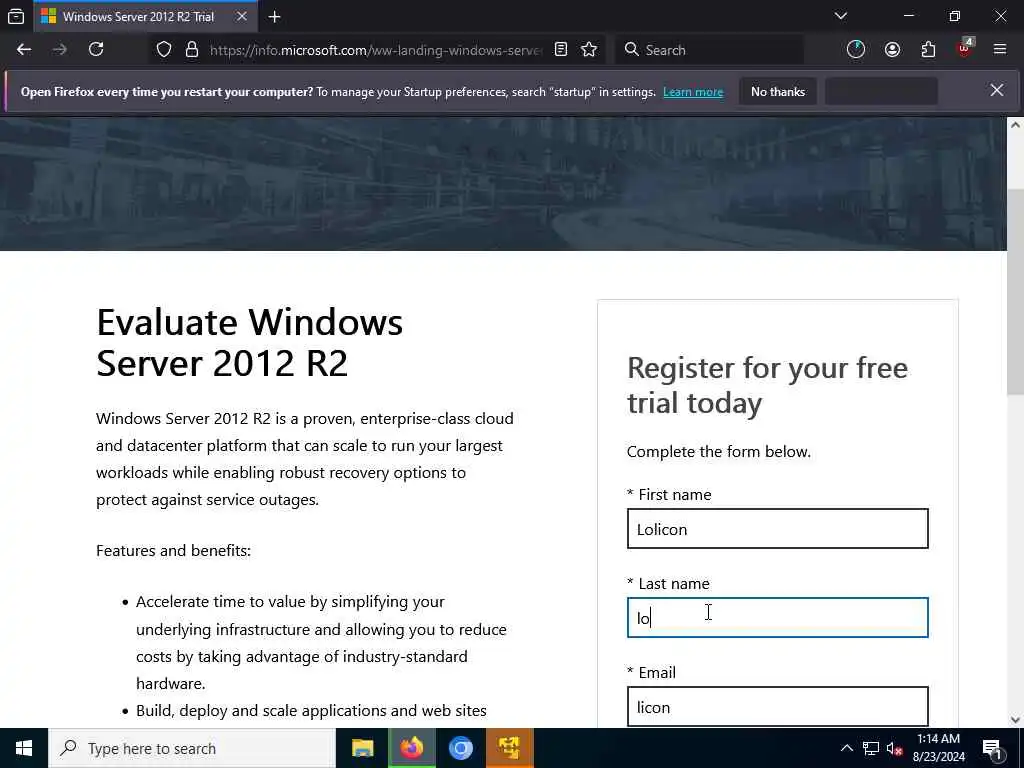Screen dimensions: 1024x768
Task: Reload the current page
Action: (96, 50)
